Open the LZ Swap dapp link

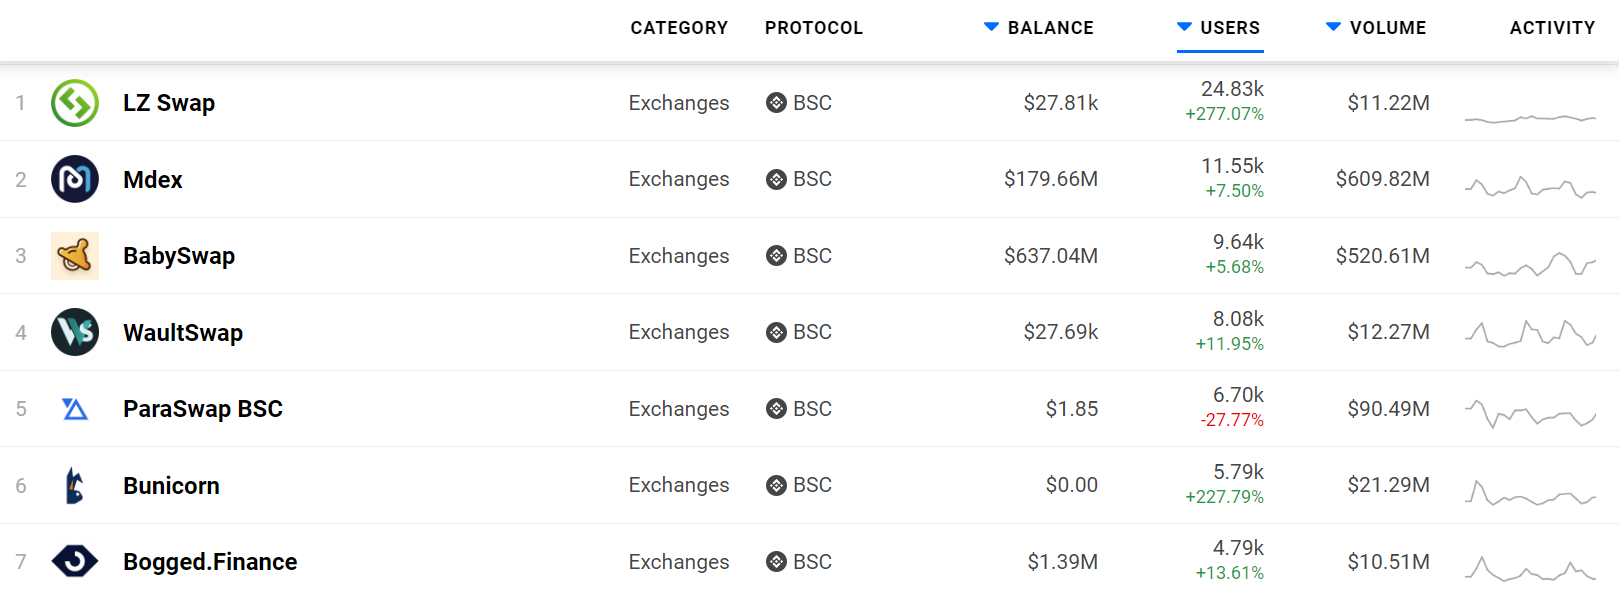169,103
